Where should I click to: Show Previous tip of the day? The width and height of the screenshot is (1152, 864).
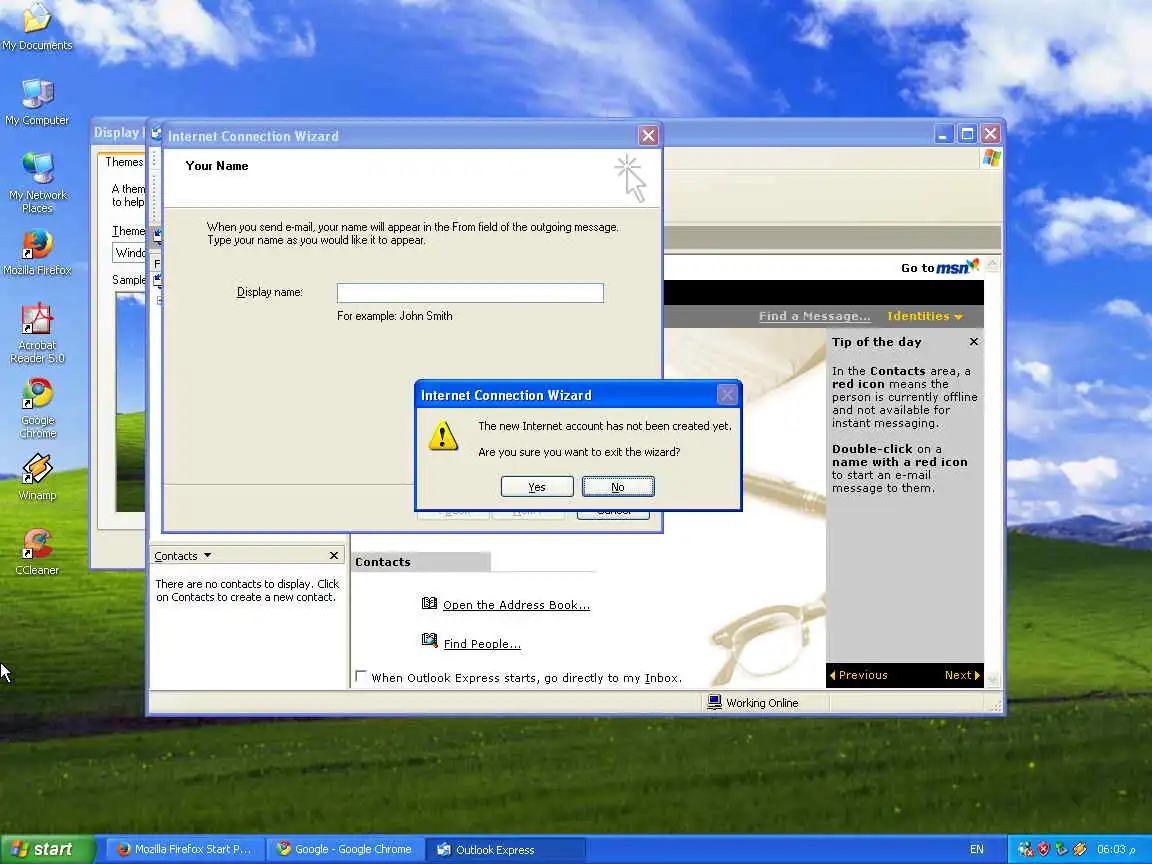click(858, 675)
